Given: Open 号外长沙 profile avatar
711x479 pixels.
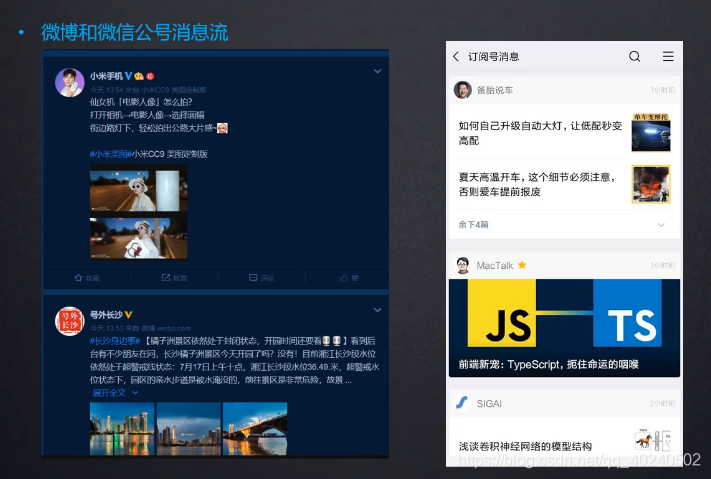Looking at the screenshot, I should pyautogui.click(x=70, y=321).
